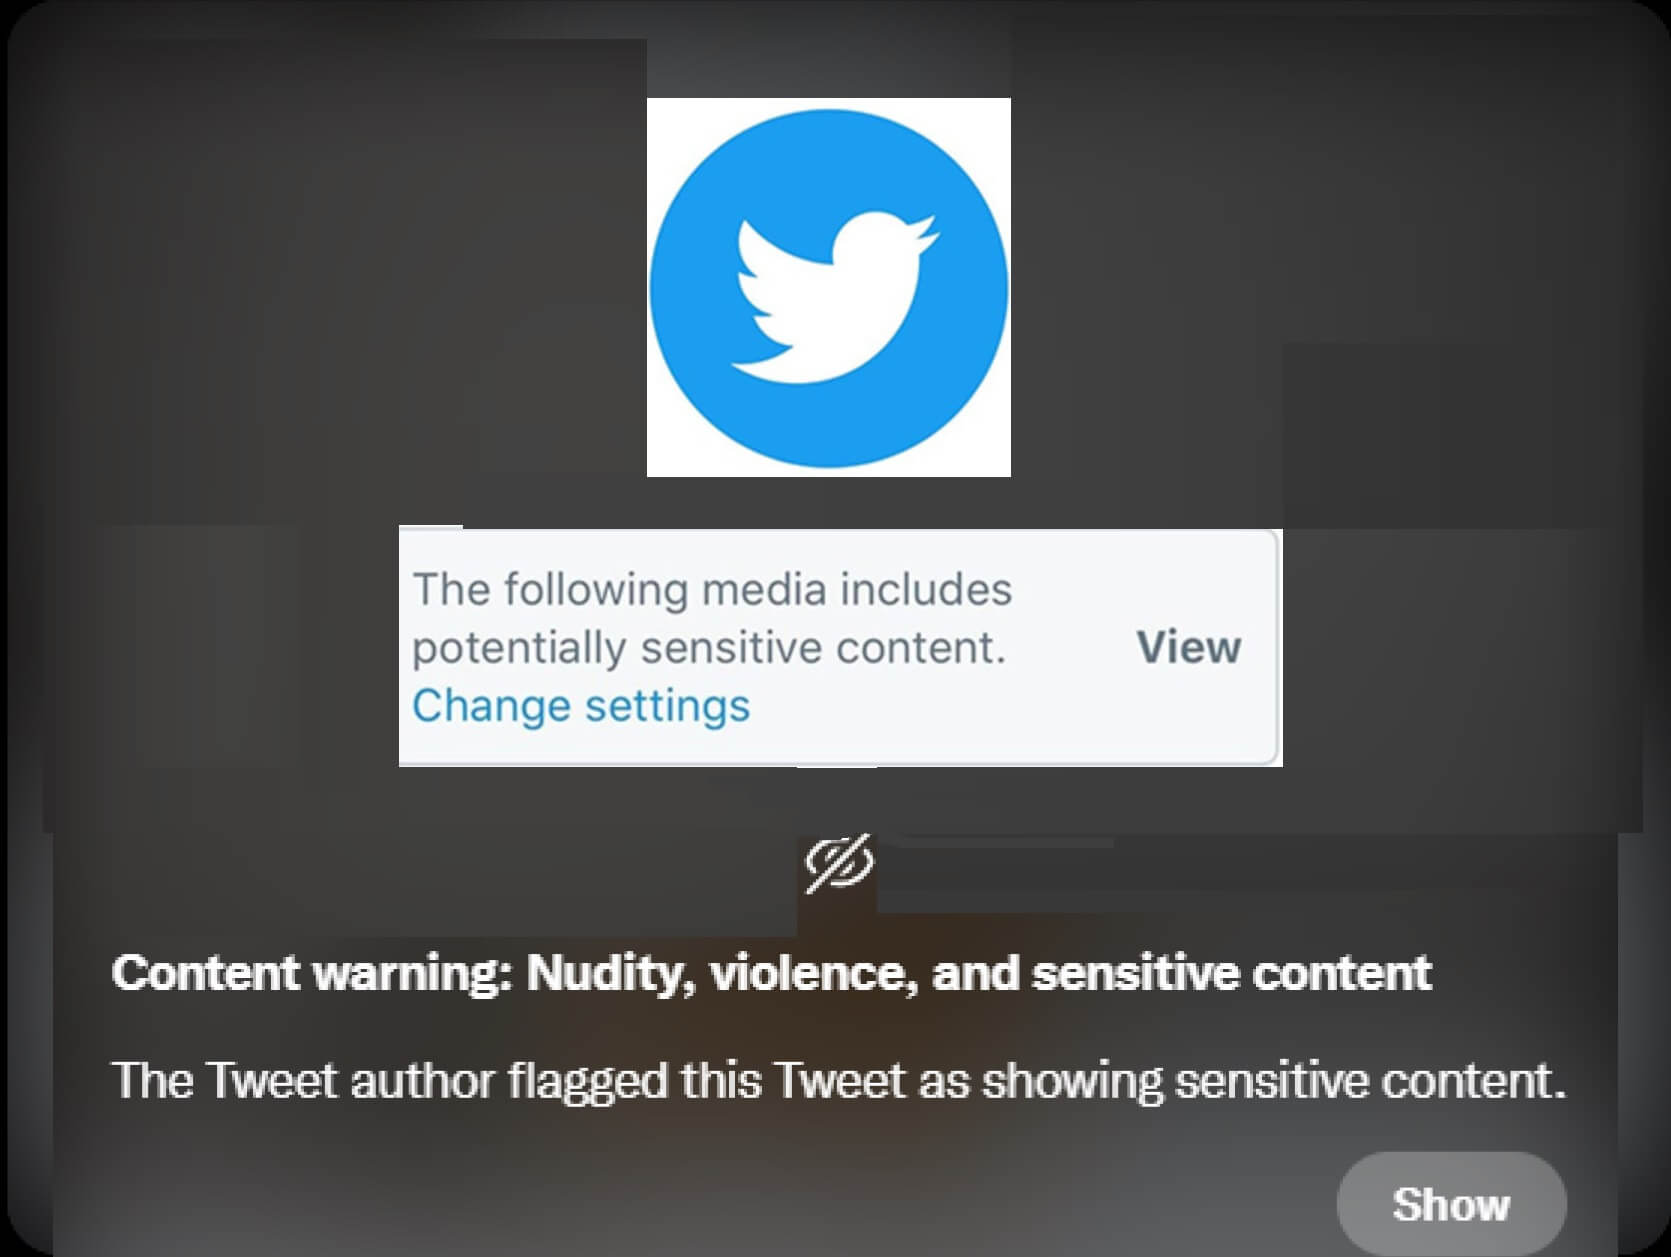Click View to reveal sensitive media
Image resolution: width=1671 pixels, height=1257 pixels.
coord(1188,647)
